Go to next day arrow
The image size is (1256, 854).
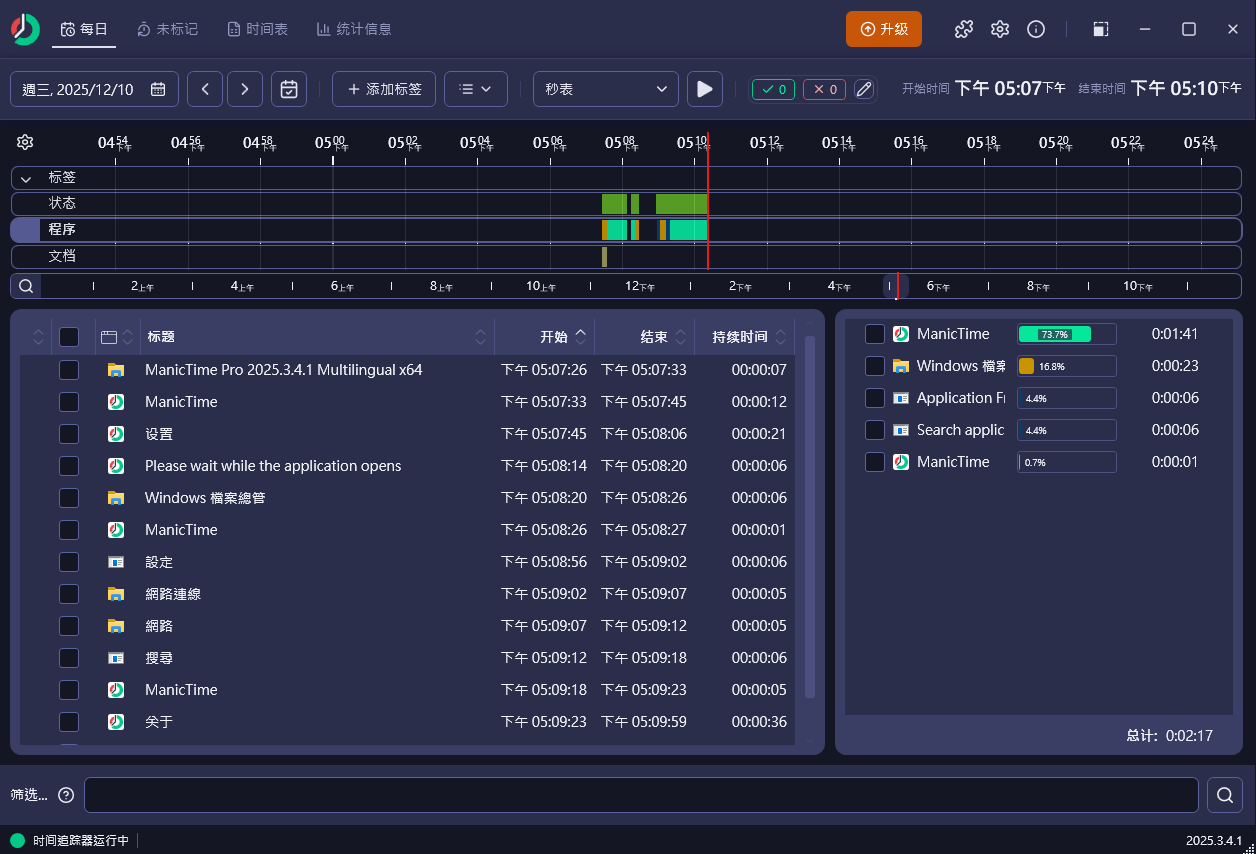tap(245, 89)
